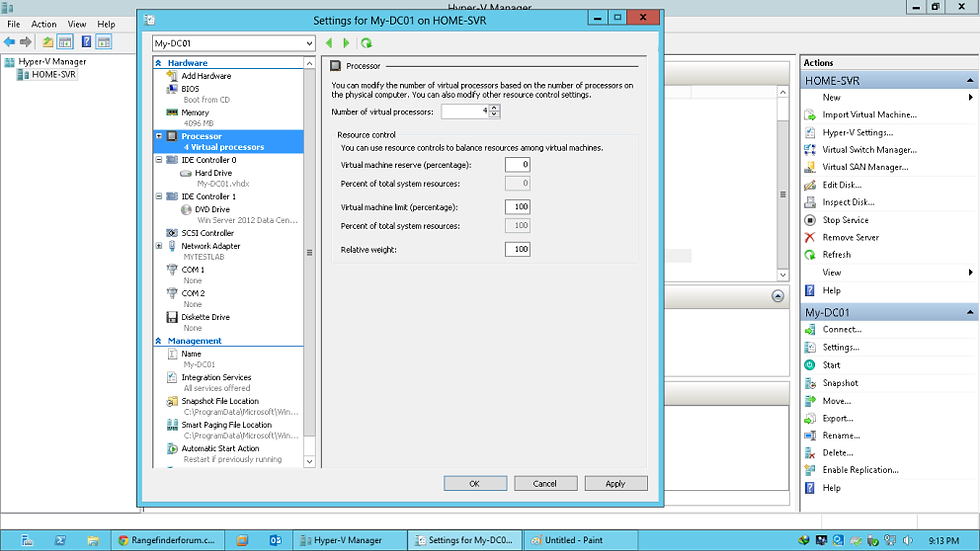Collapse the IDE Controller 0 node
Viewport: 980px width, 551px height.
[x=159, y=160]
